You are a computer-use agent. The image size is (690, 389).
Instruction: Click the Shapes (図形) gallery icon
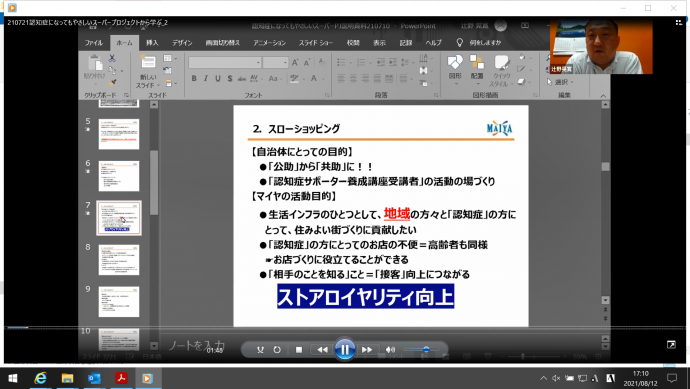pyautogui.click(x=455, y=62)
